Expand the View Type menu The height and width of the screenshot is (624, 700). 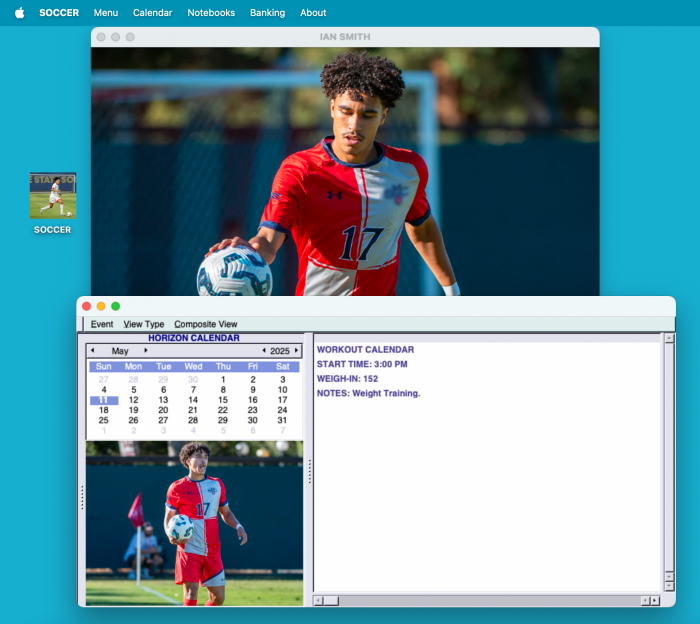(144, 324)
